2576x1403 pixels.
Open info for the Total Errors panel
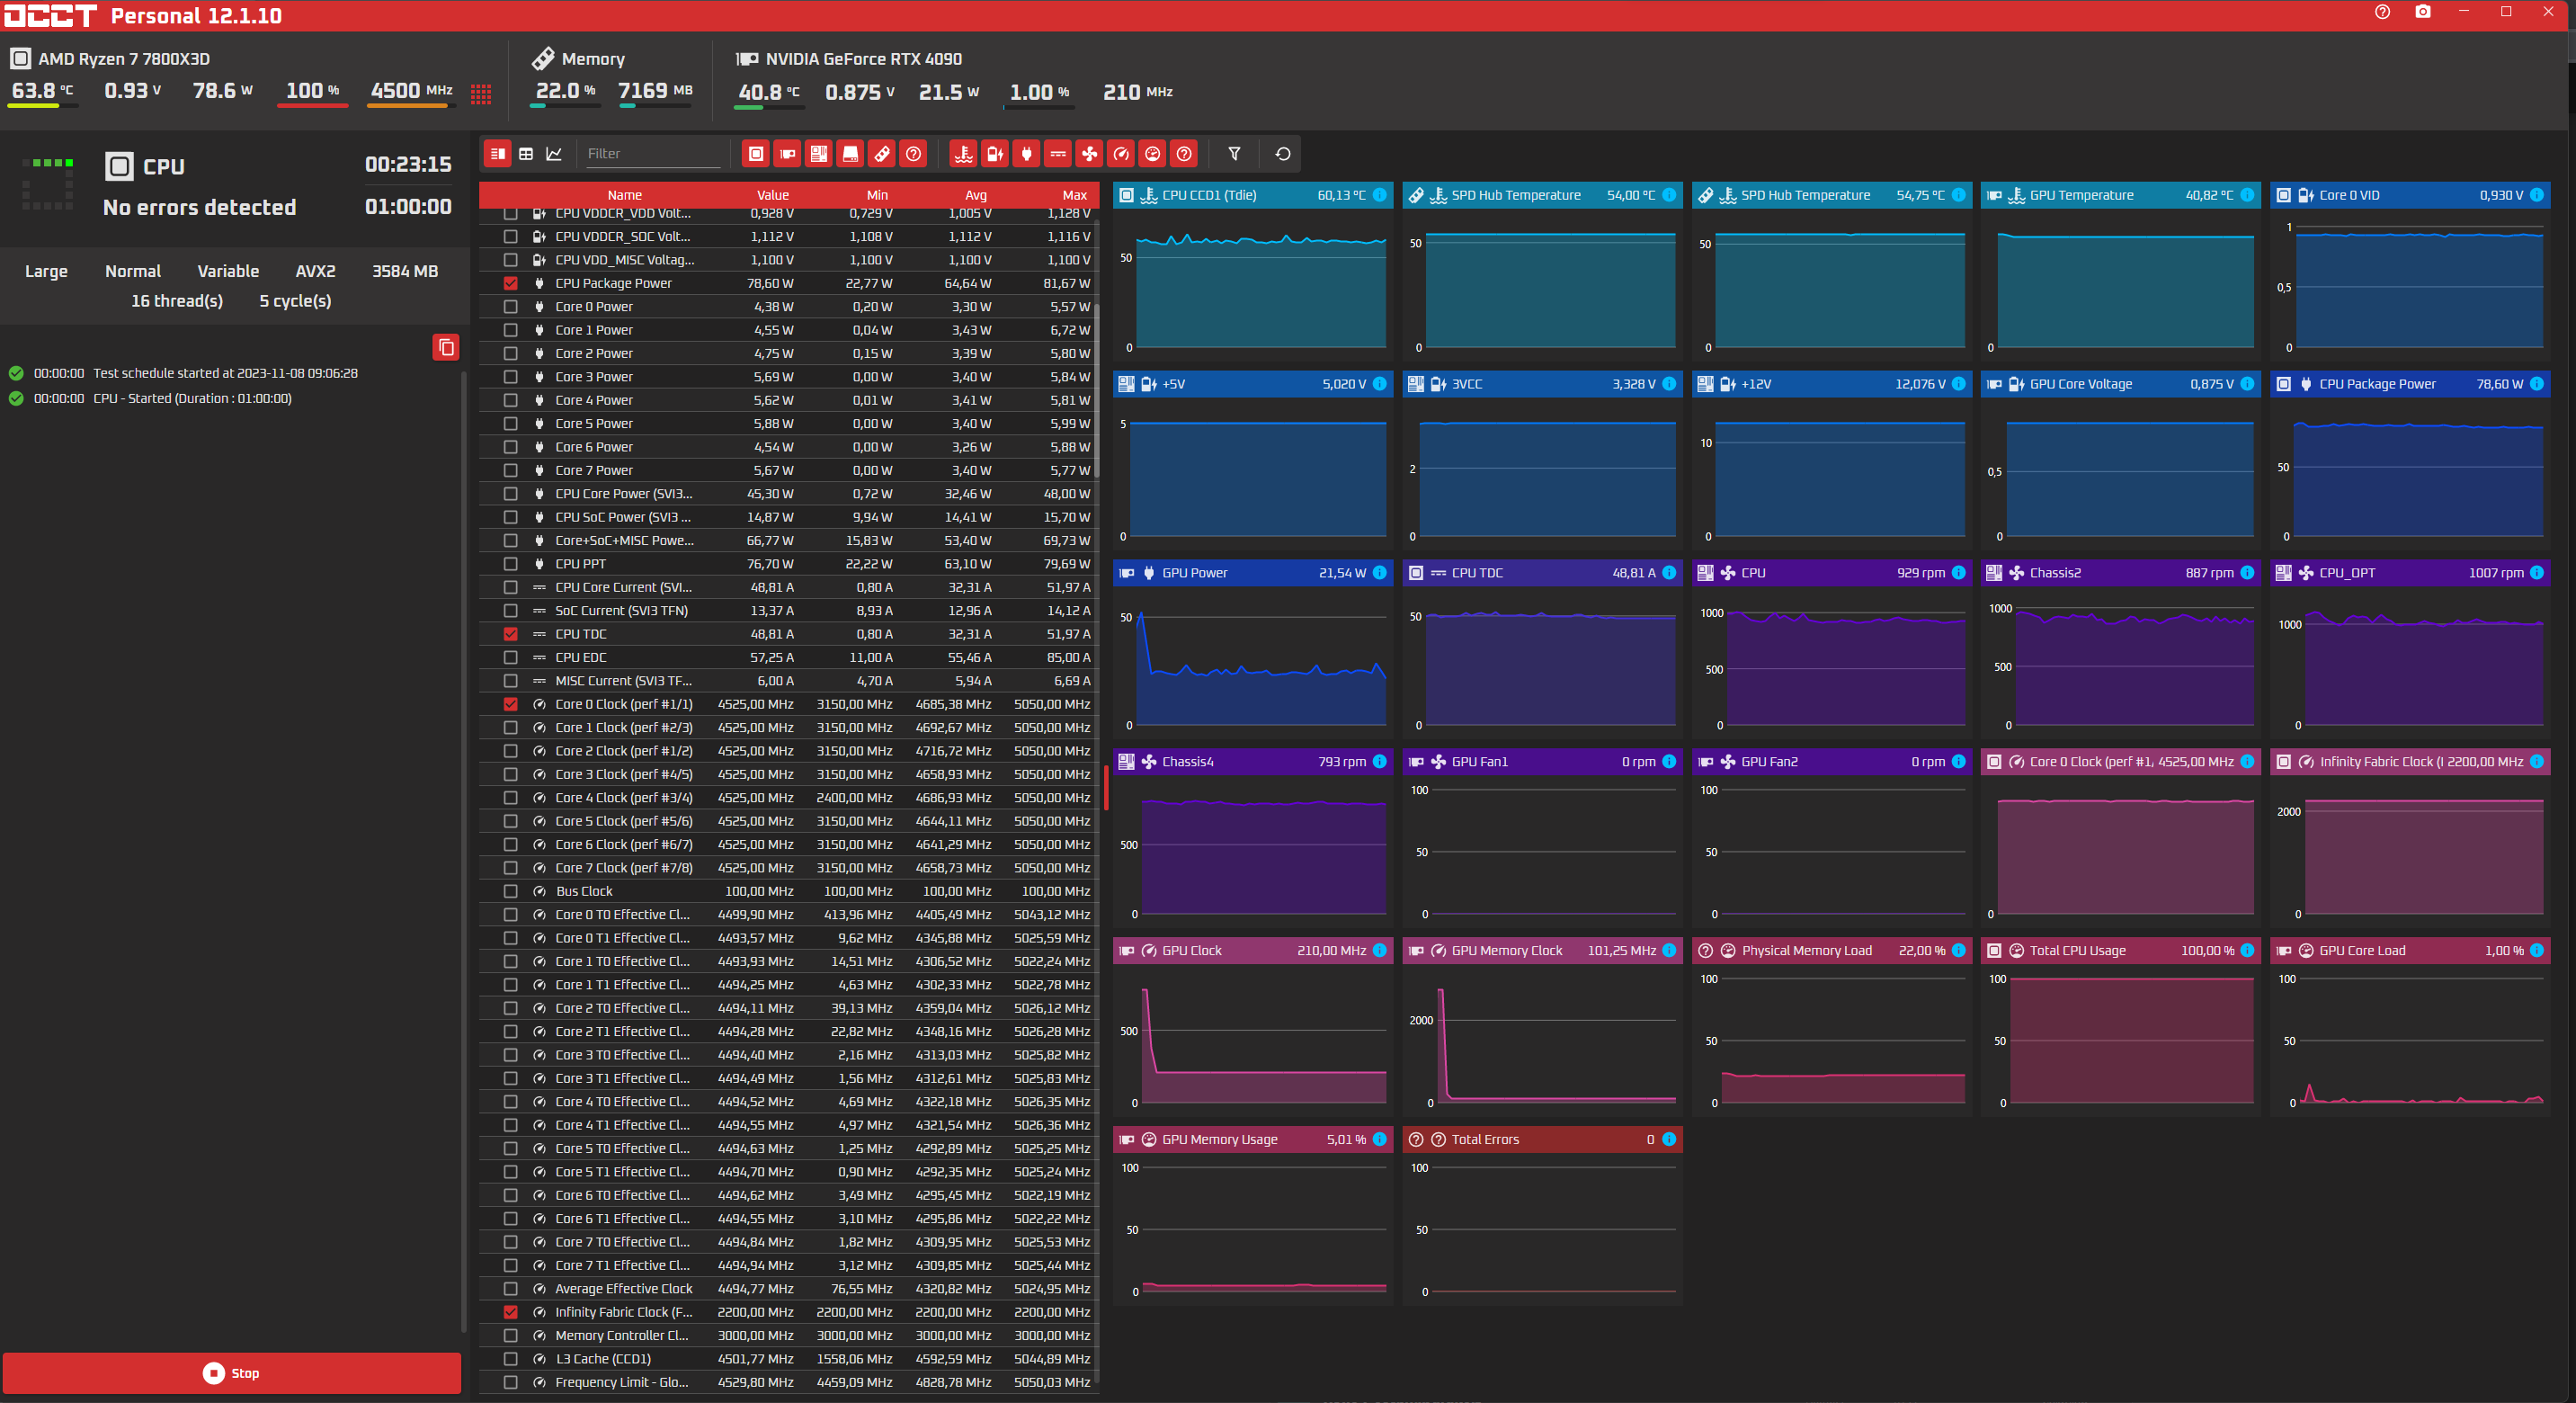click(x=1669, y=1139)
